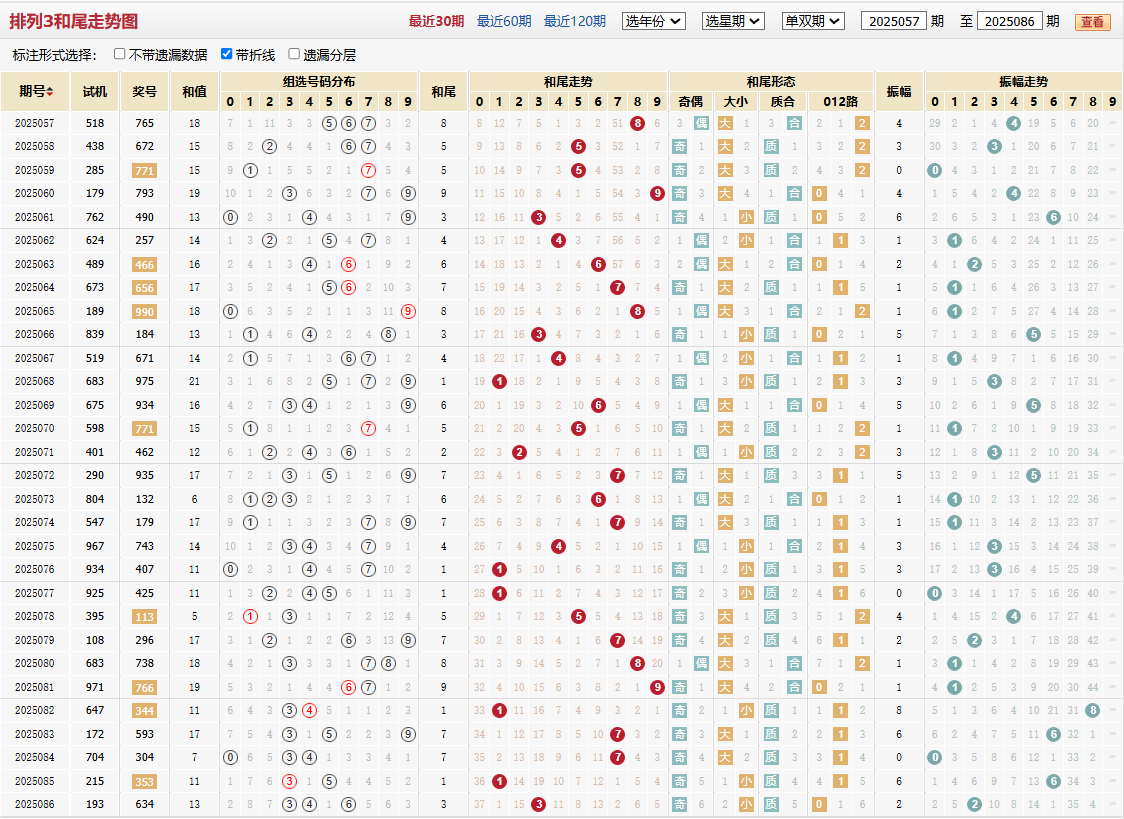Click the 奖号 column header
Screen dimensions: 1124x819
[x=145, y=92]
